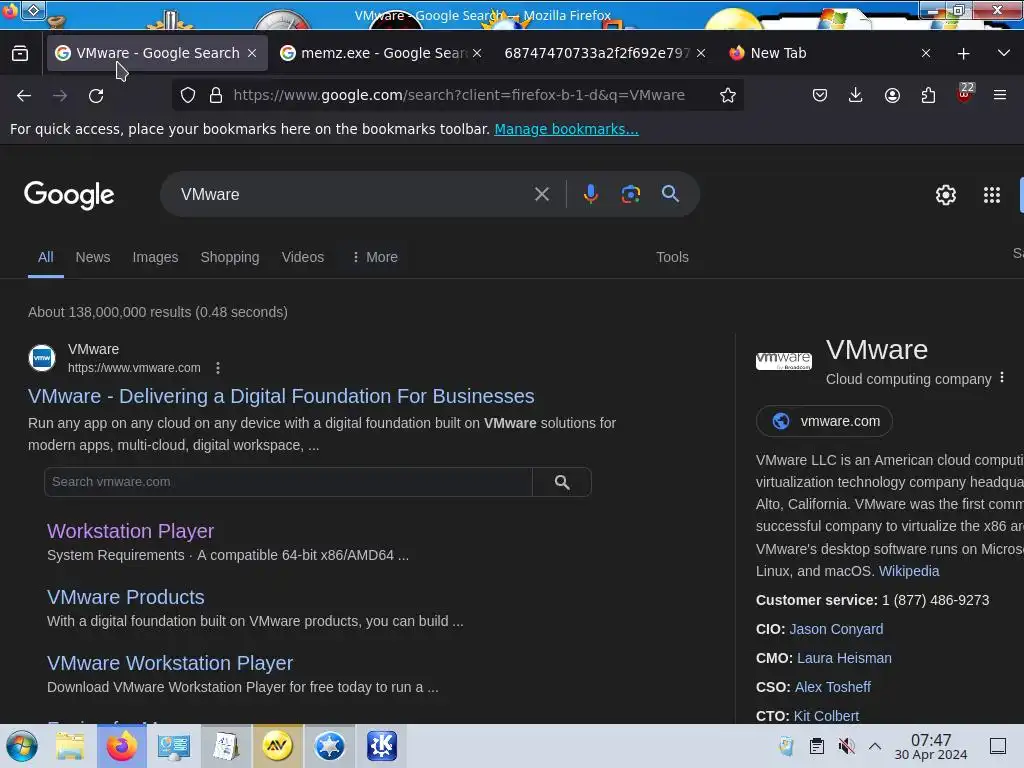The height and width of the screenshot is (768, 1024).
Task: Open a new tab with the plus button
Action: point(963,54)
